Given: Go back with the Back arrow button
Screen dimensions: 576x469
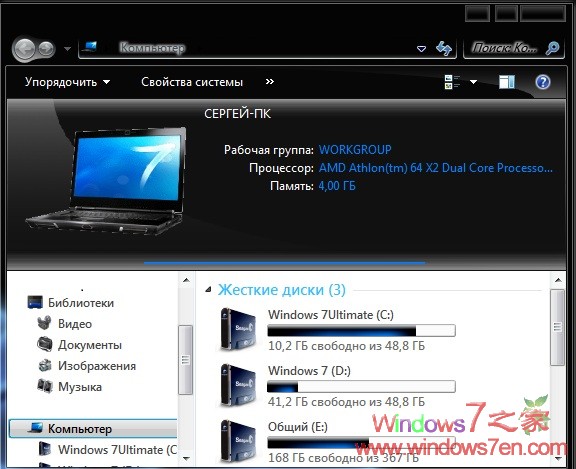Looking at the screenshot, I should click(24, 48).
